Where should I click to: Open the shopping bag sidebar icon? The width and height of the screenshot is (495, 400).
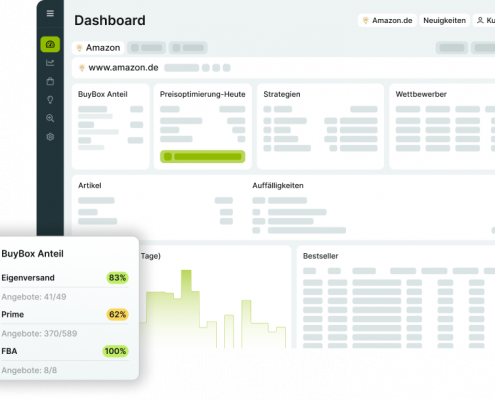point(50,81)
